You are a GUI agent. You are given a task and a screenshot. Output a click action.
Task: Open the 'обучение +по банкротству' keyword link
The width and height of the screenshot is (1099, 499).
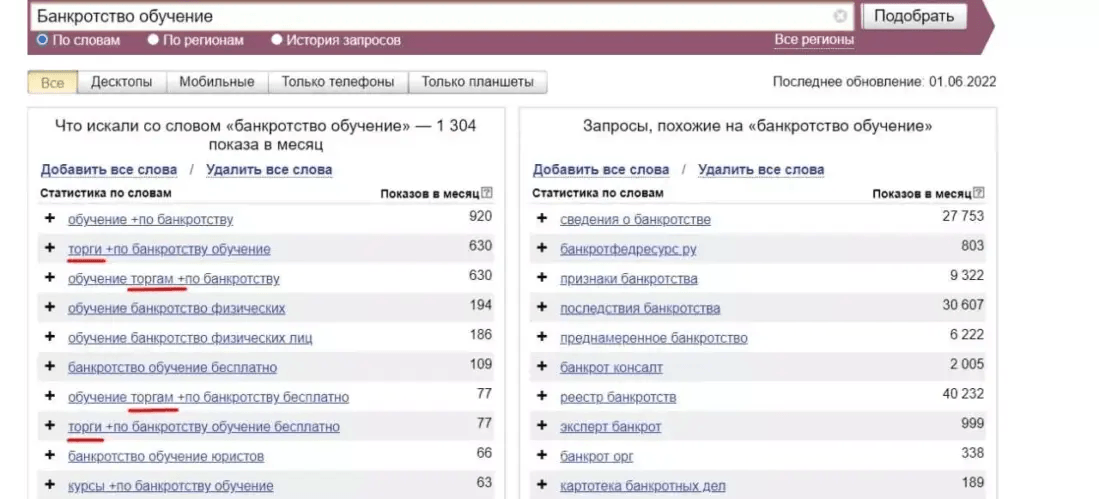point(151,219)
